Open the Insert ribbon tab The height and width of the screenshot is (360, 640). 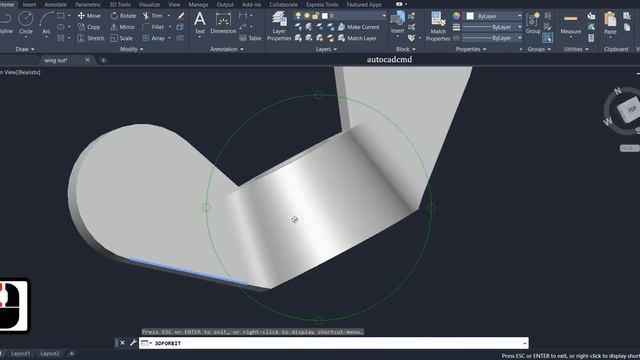coord(29,4)
